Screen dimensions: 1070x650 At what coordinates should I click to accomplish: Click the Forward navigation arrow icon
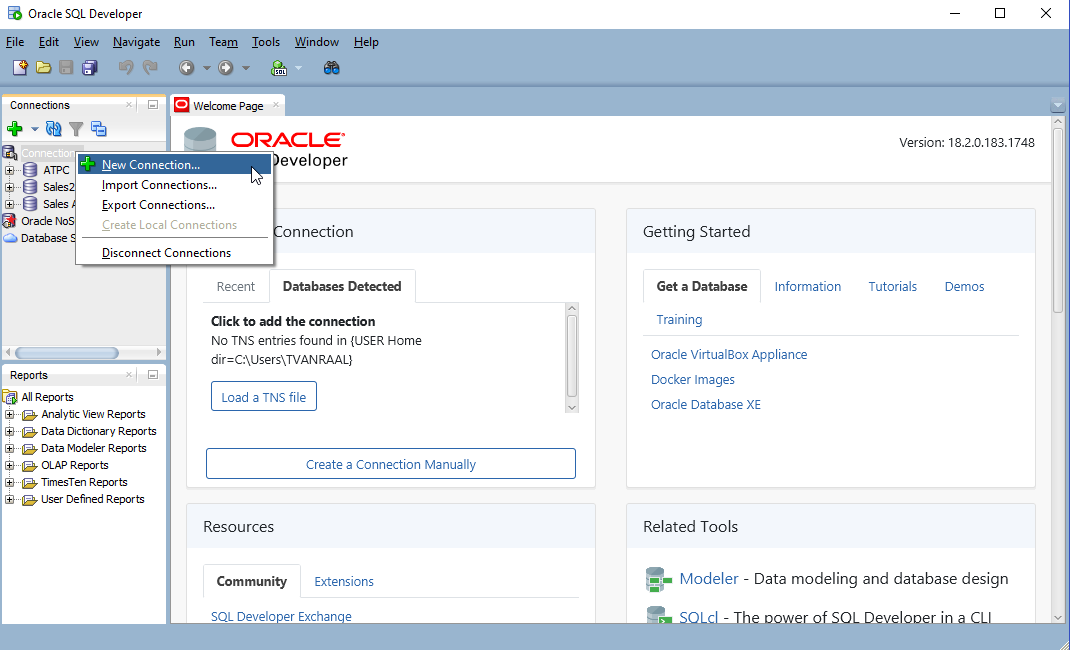(225, 68)
